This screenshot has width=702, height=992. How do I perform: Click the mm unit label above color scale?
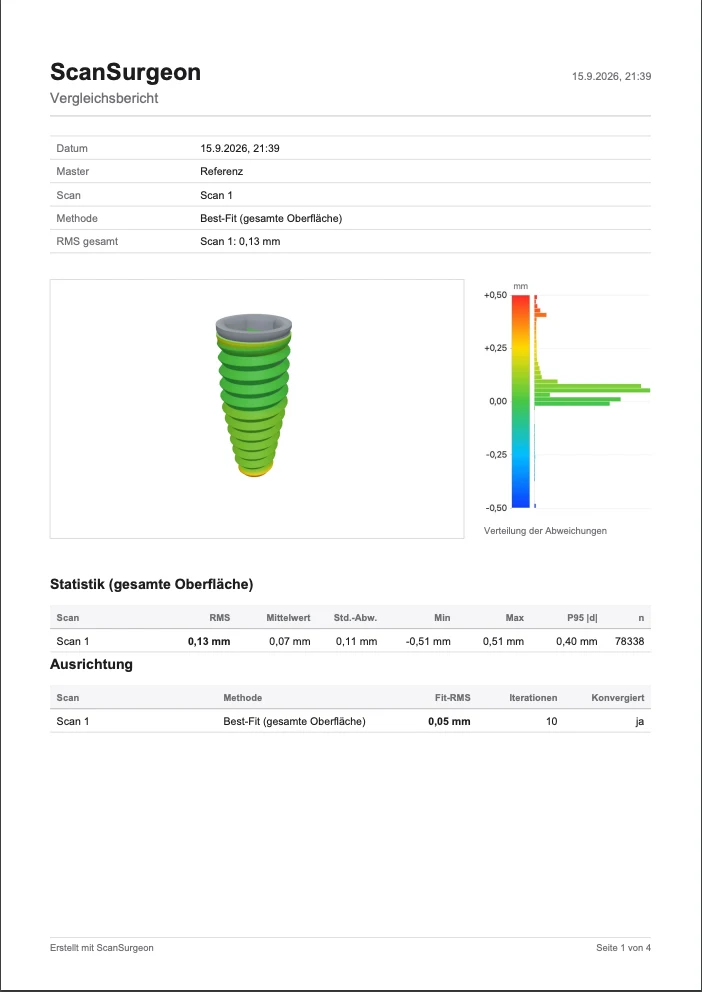[520, 287]
